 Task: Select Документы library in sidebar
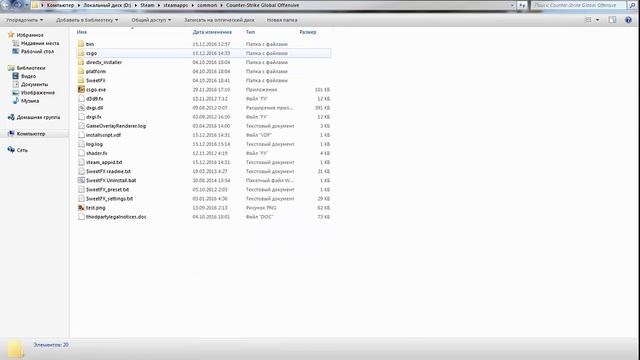tap(34, 84)
